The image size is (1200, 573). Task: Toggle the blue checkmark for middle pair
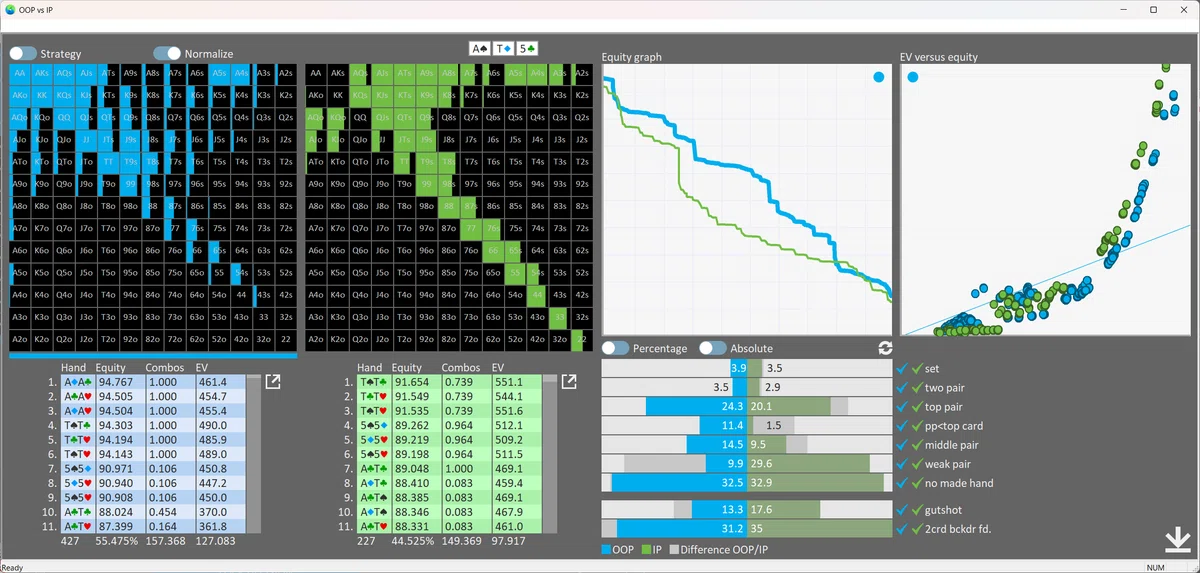902,445
